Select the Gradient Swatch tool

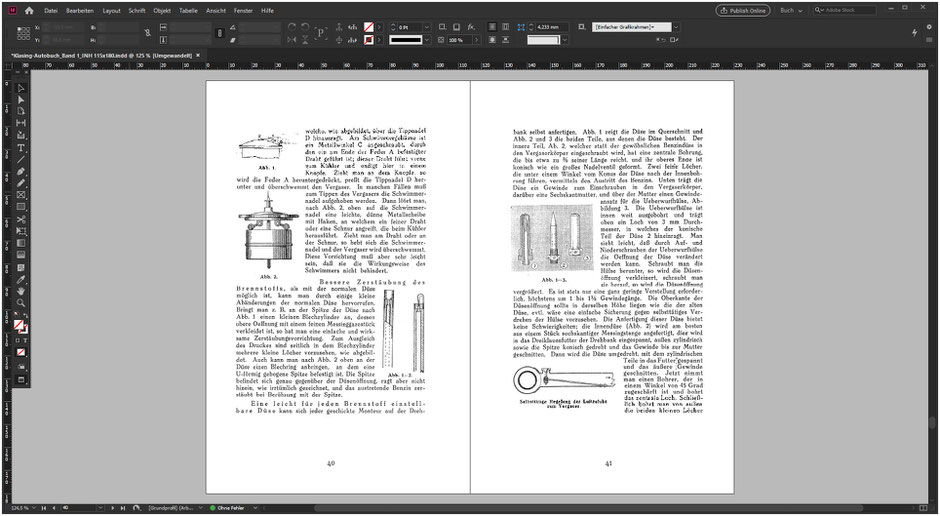[21, 243]
